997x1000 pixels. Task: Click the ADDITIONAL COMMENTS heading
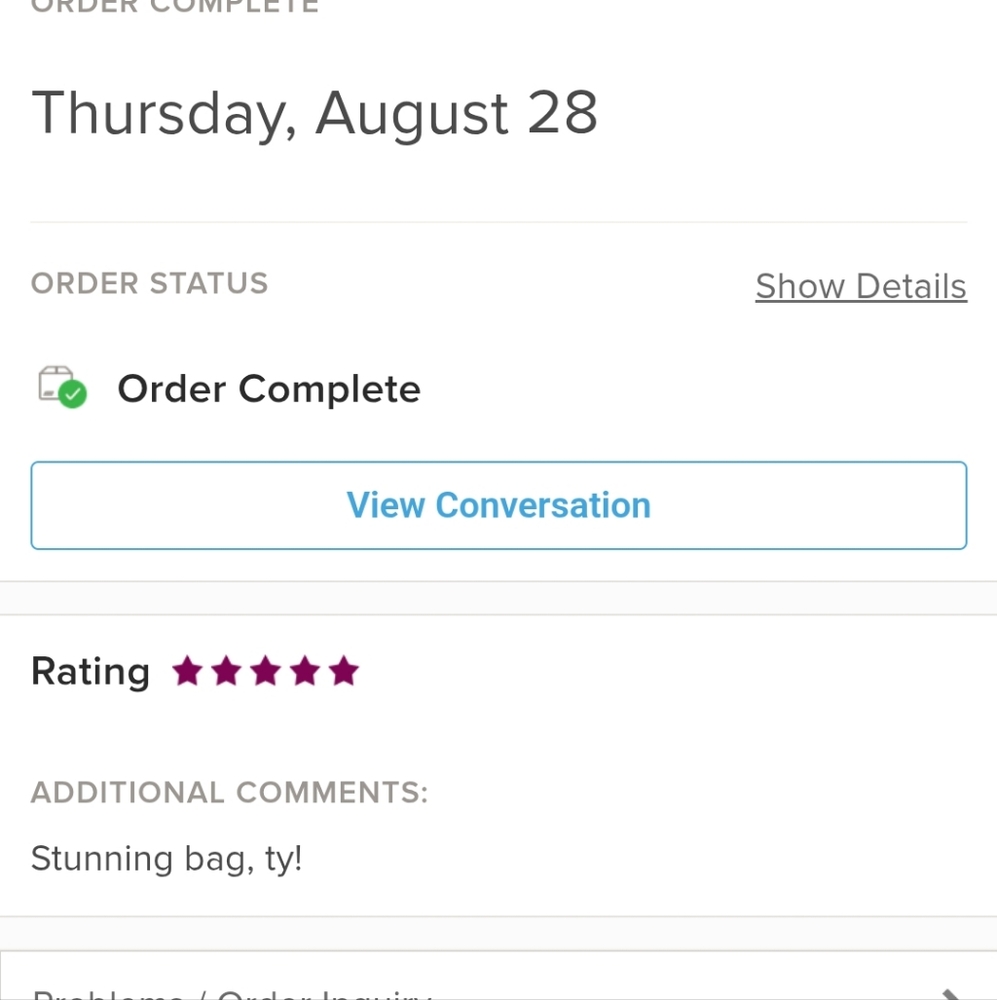coord(230,793)
